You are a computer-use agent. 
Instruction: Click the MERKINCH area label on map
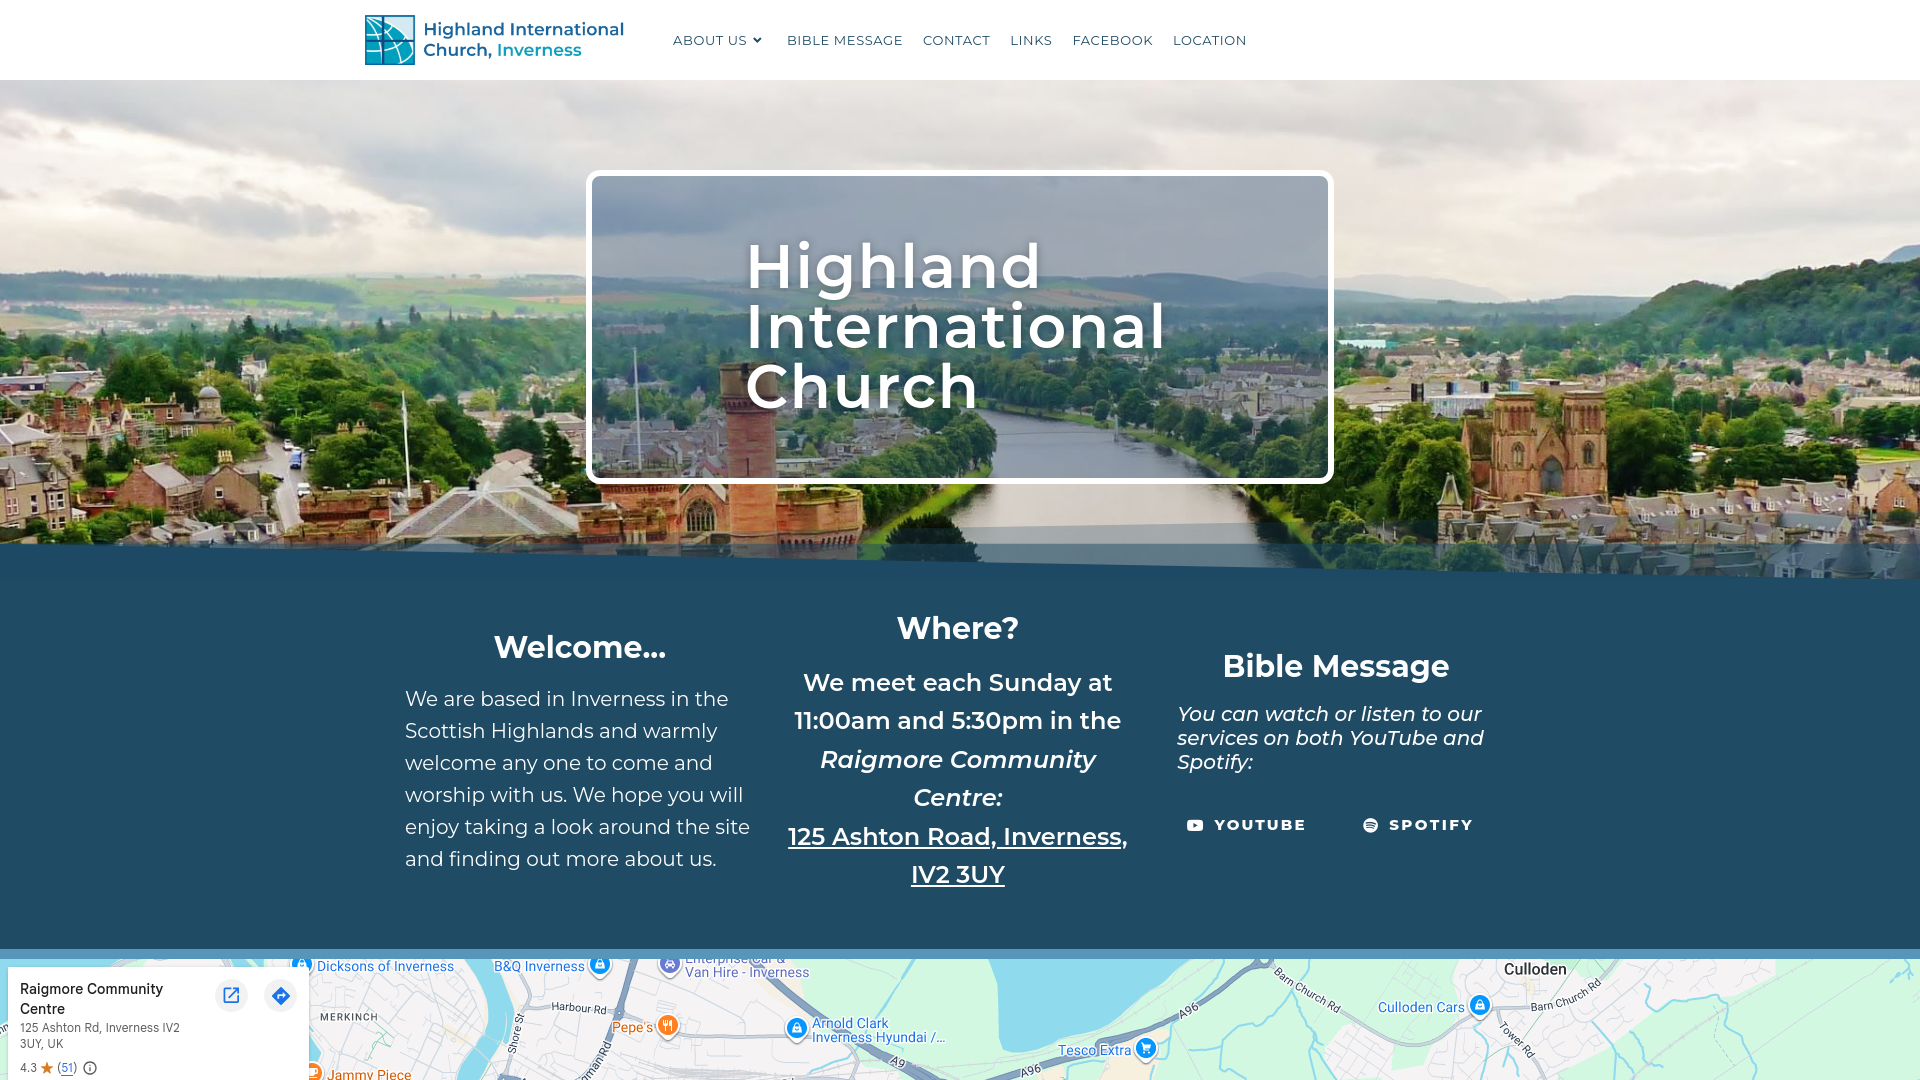point(349,1017)
